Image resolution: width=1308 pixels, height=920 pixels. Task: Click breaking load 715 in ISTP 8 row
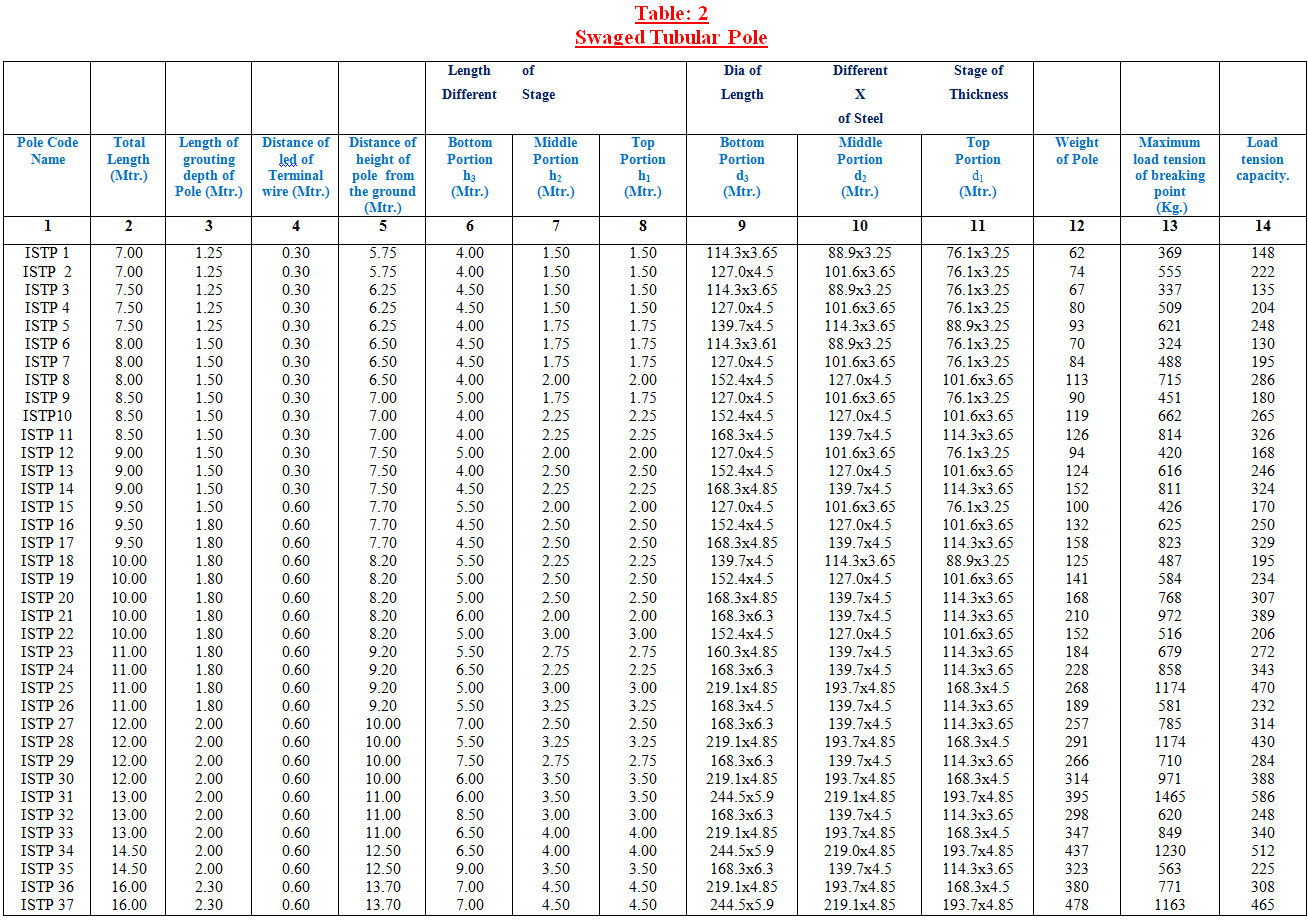pos(1170,380)
